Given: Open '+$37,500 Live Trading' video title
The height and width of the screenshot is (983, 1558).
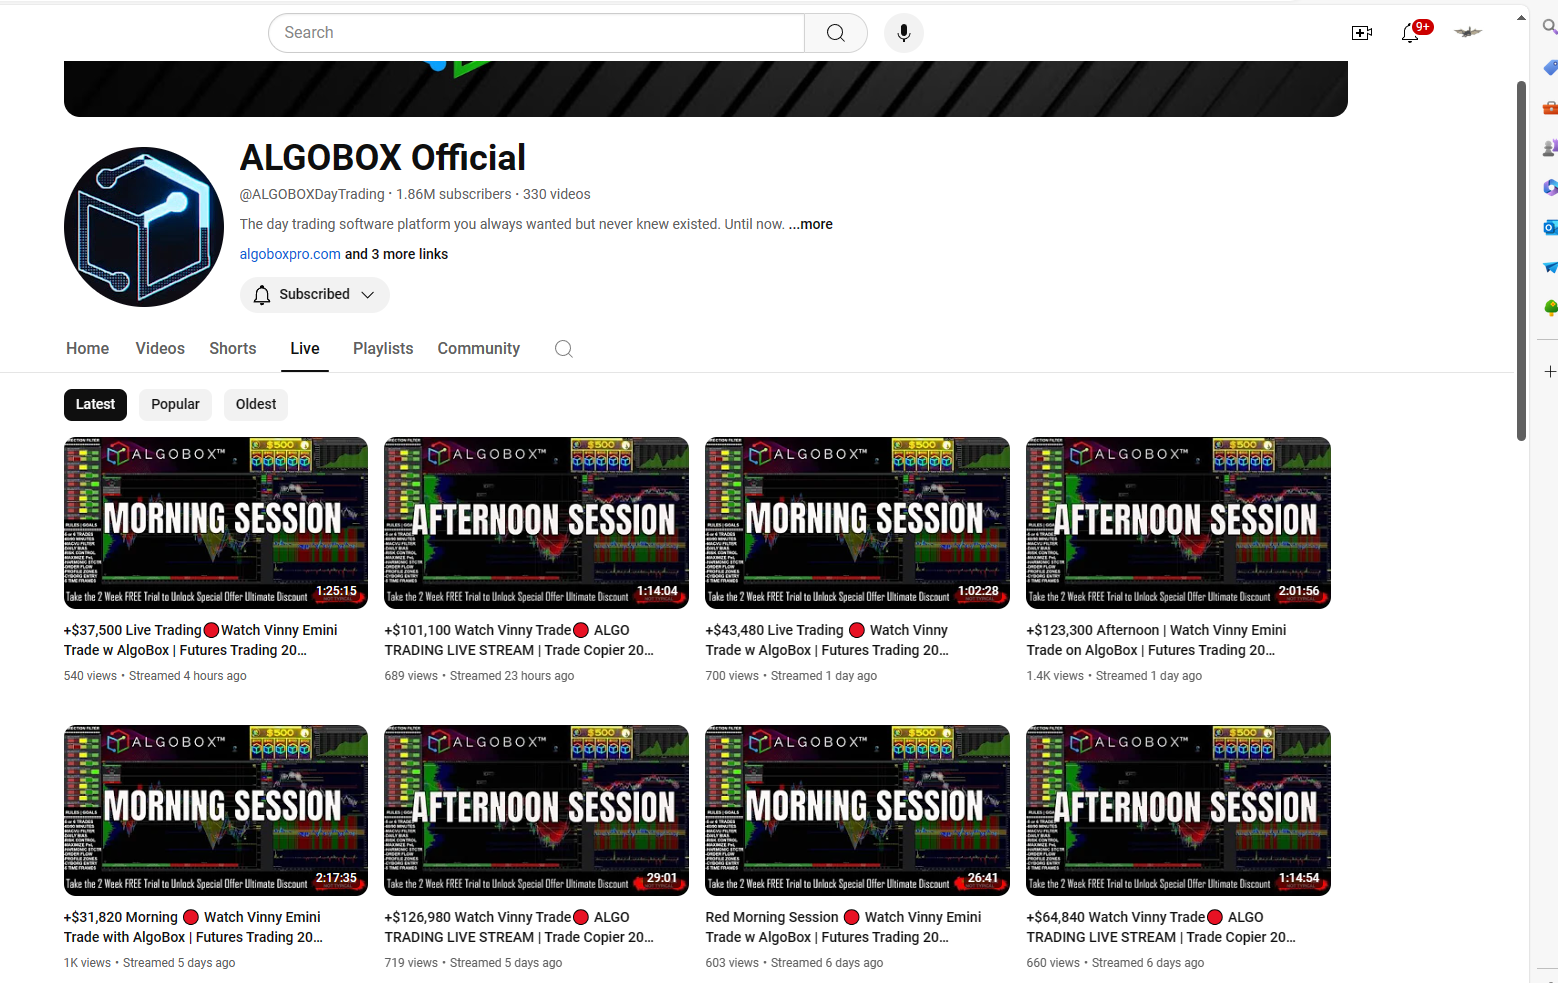Looking at the screenshot, I should tap(201, 640).
